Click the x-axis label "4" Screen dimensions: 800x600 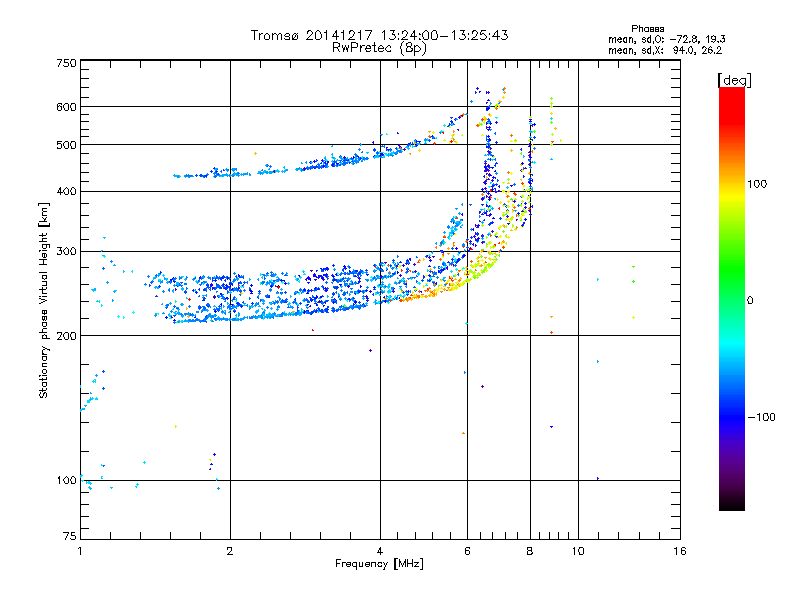click(x=380, y=551)
